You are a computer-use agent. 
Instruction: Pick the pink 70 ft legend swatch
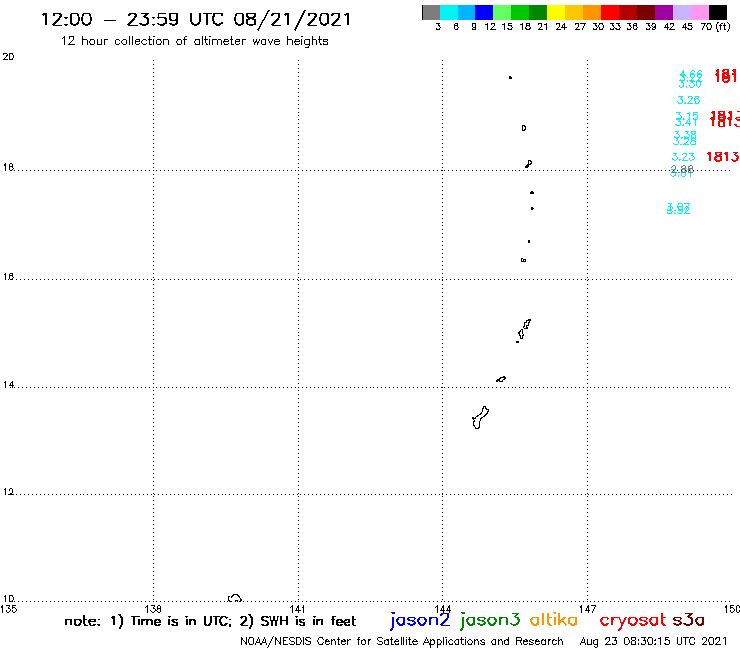[x=699, y=12]
